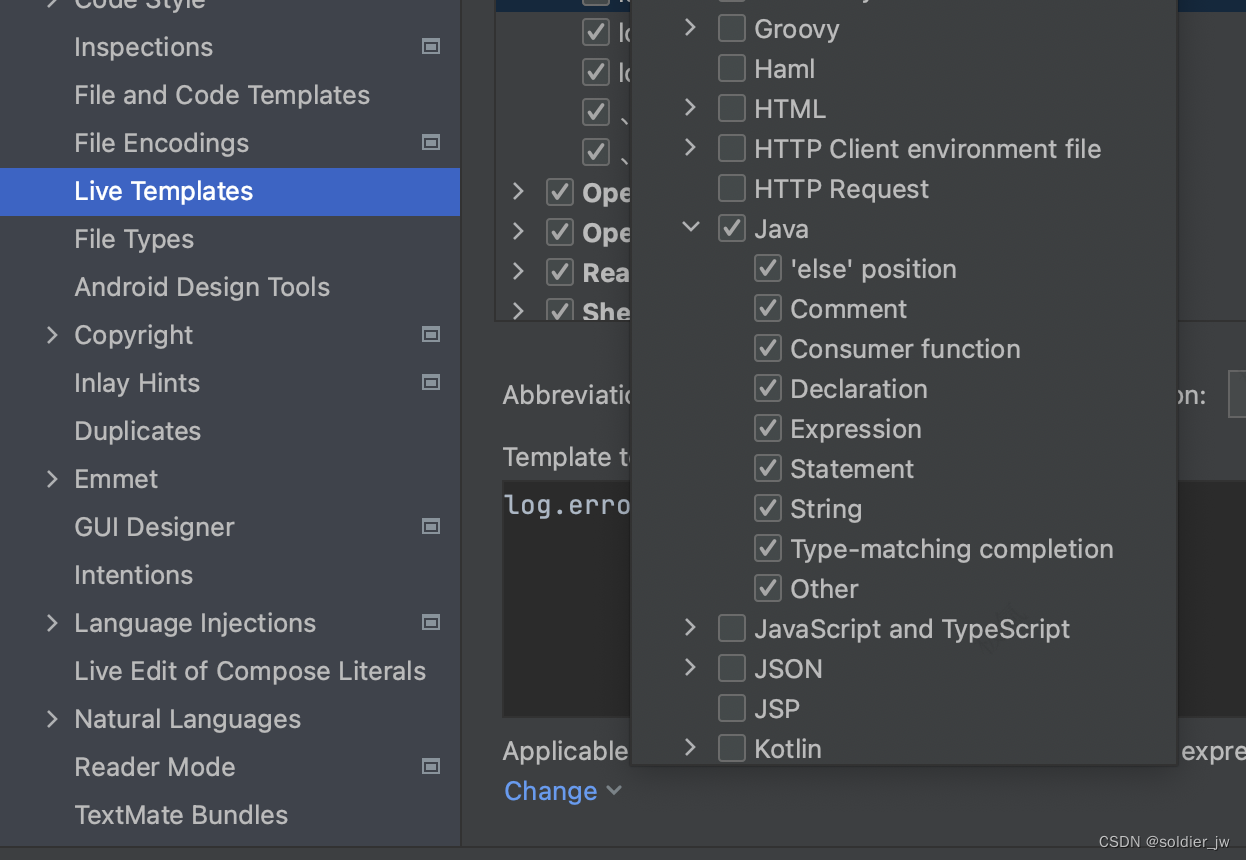Select Live Templates in settings sidebar
1246x860 pixels.
pyautogui.click(x=164, y=191)
